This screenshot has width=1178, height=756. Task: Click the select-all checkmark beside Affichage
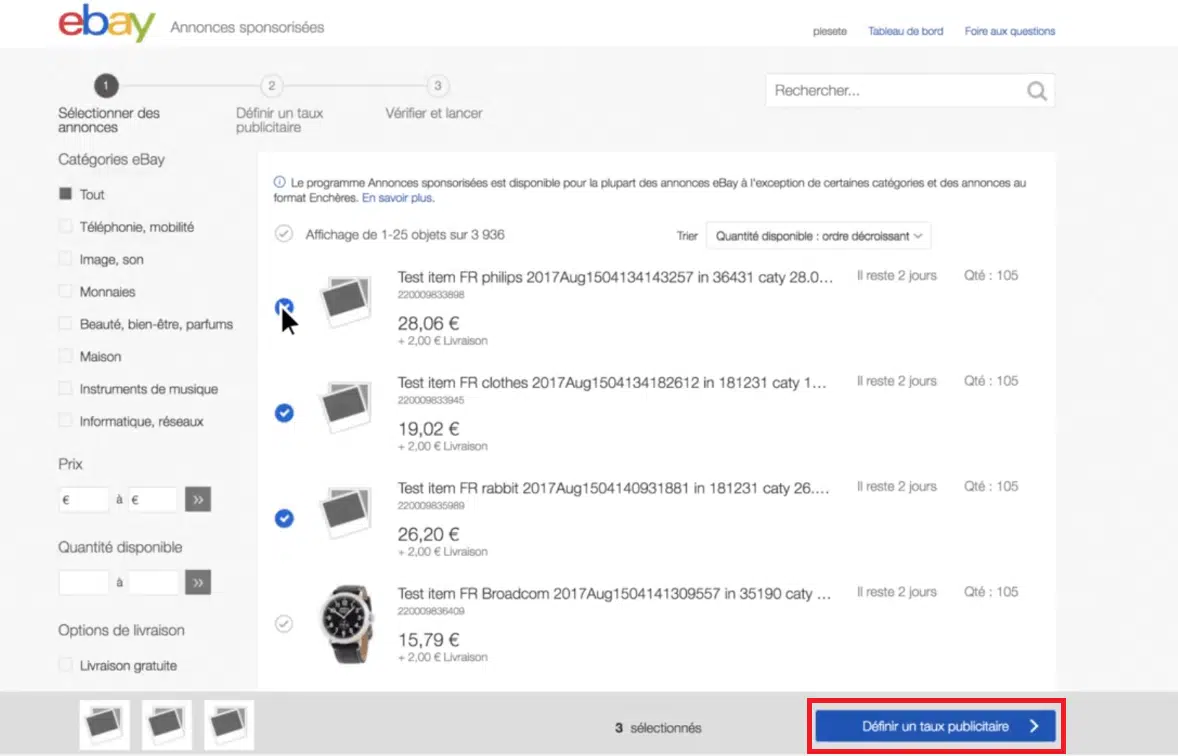tap(284, 234)
